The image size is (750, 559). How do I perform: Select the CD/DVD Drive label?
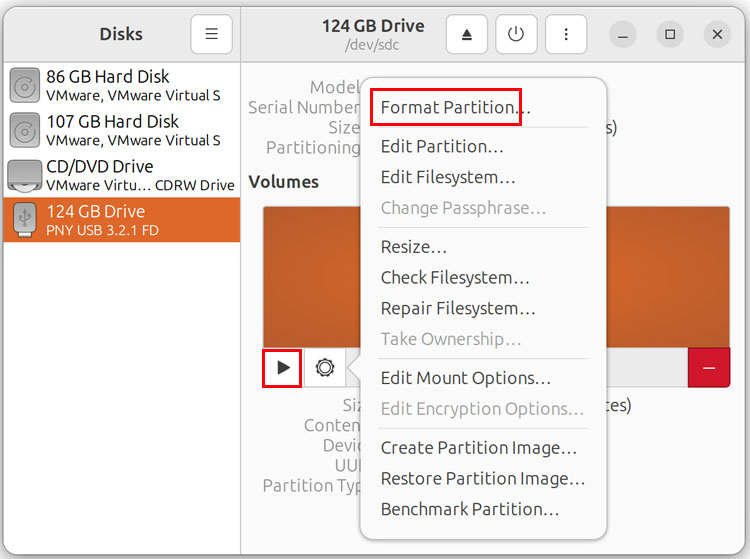[100, 166]
